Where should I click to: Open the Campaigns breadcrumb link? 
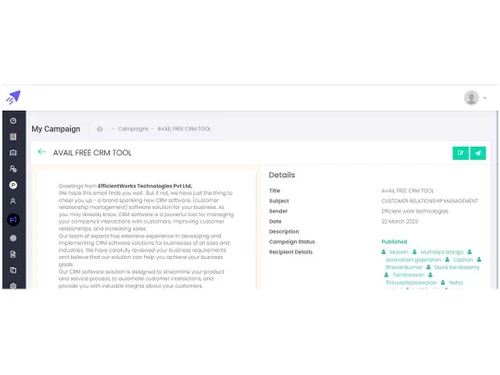(133, 129)
